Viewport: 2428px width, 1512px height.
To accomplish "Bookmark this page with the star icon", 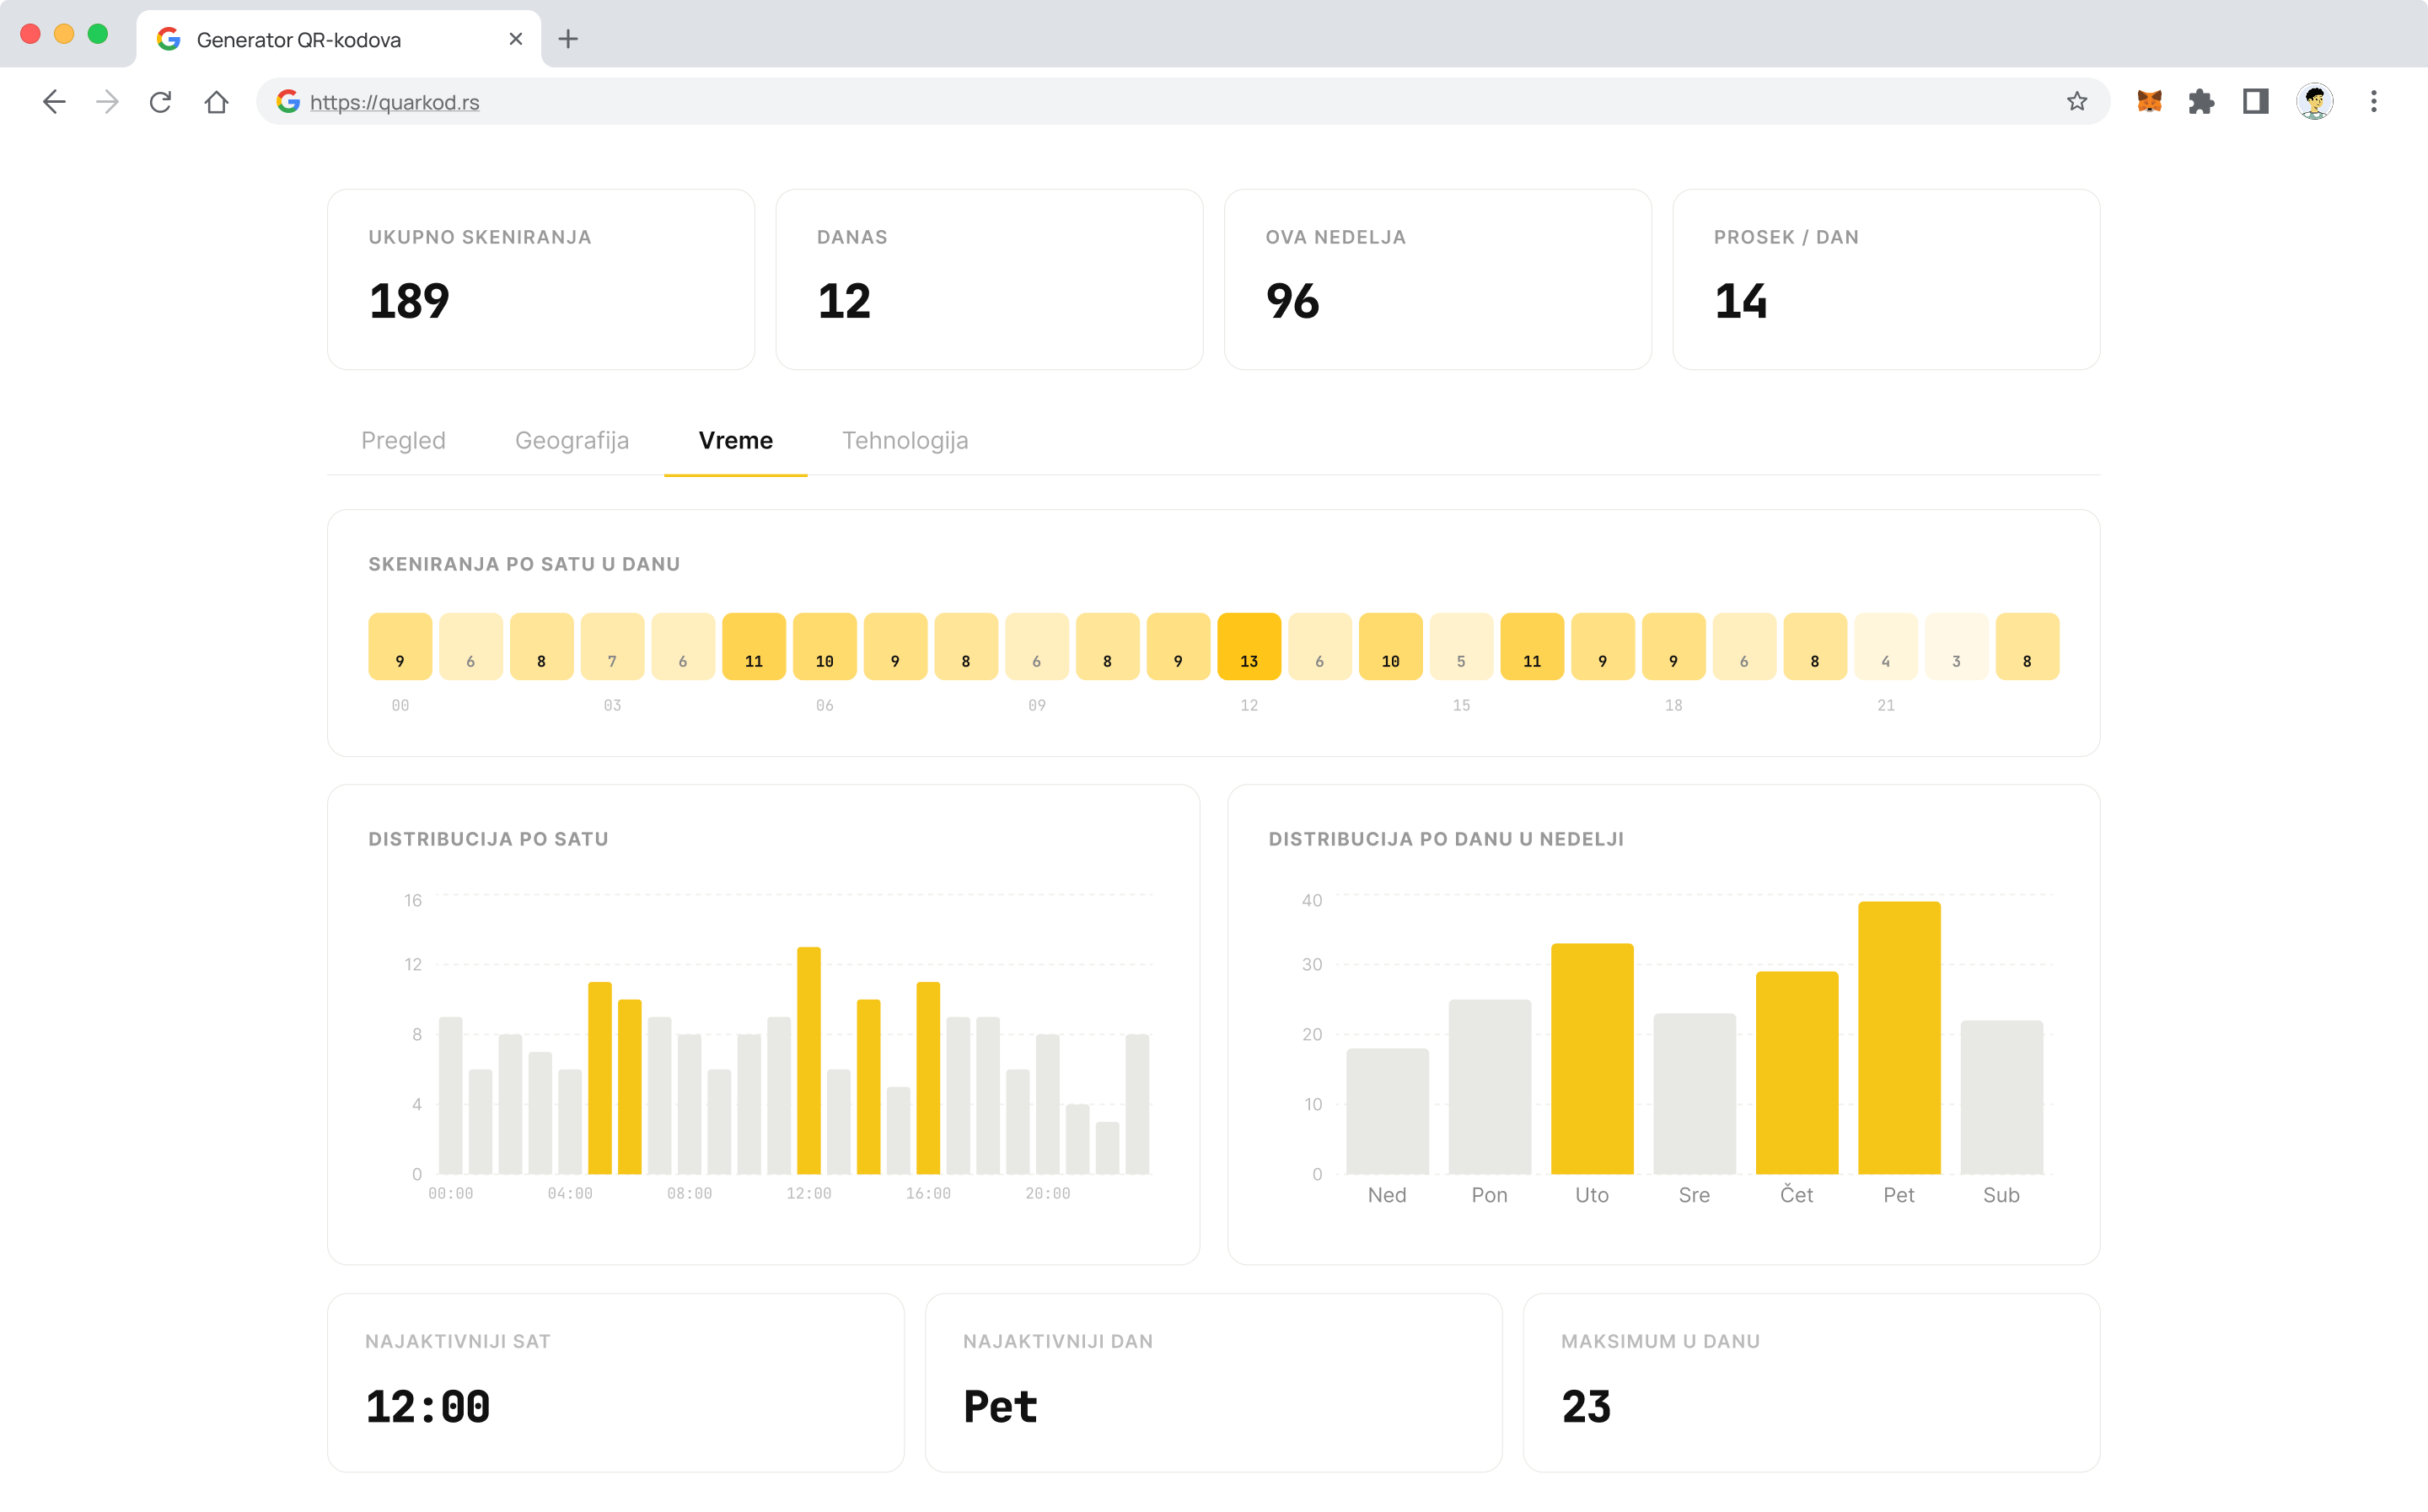I will (x=2077, y=102).
